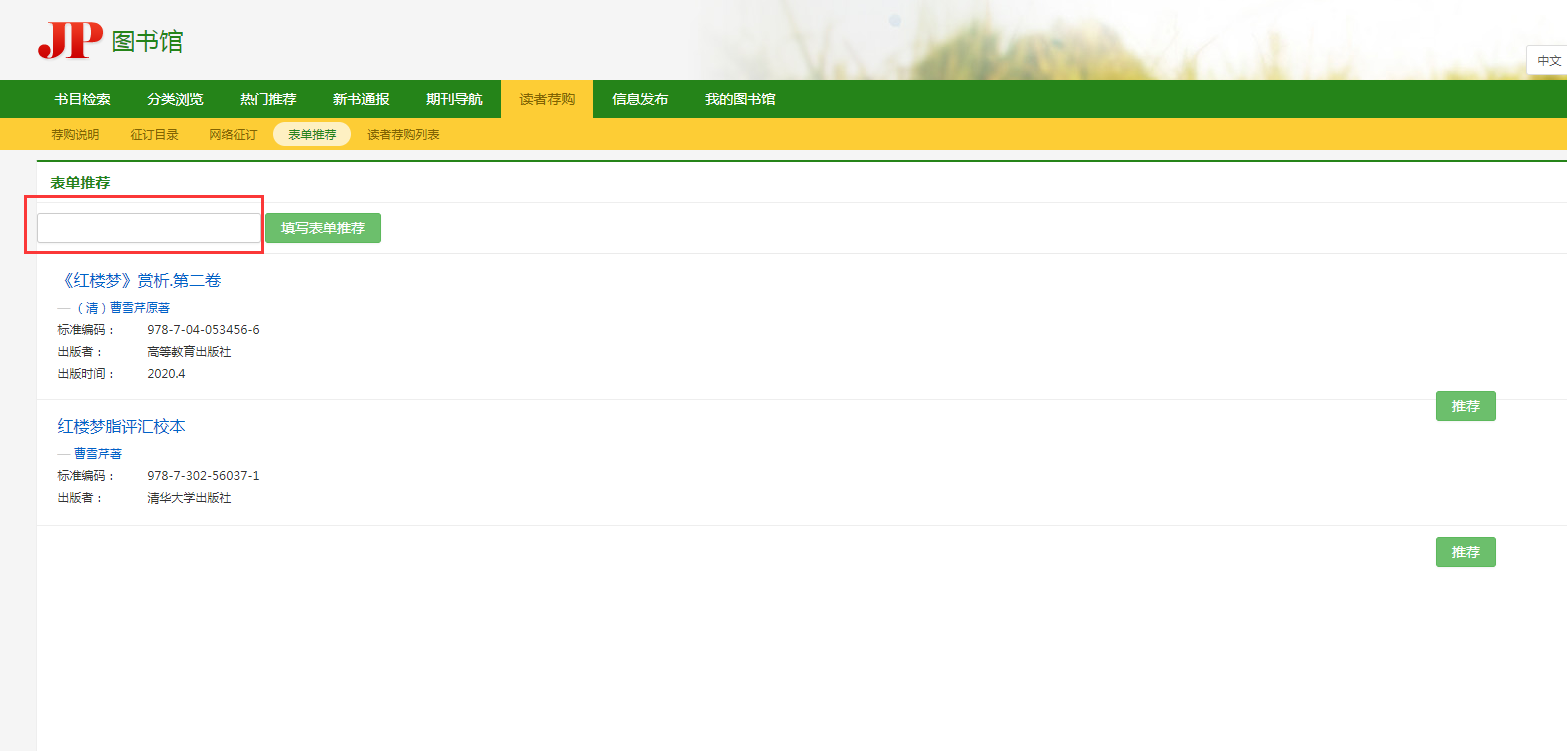Select 新书通报 in the green menu

tap(361, 99)
